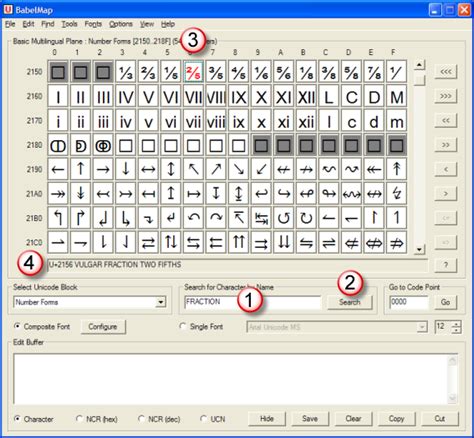Select Roman numeral one thousand C D cell

coord(58,145)
